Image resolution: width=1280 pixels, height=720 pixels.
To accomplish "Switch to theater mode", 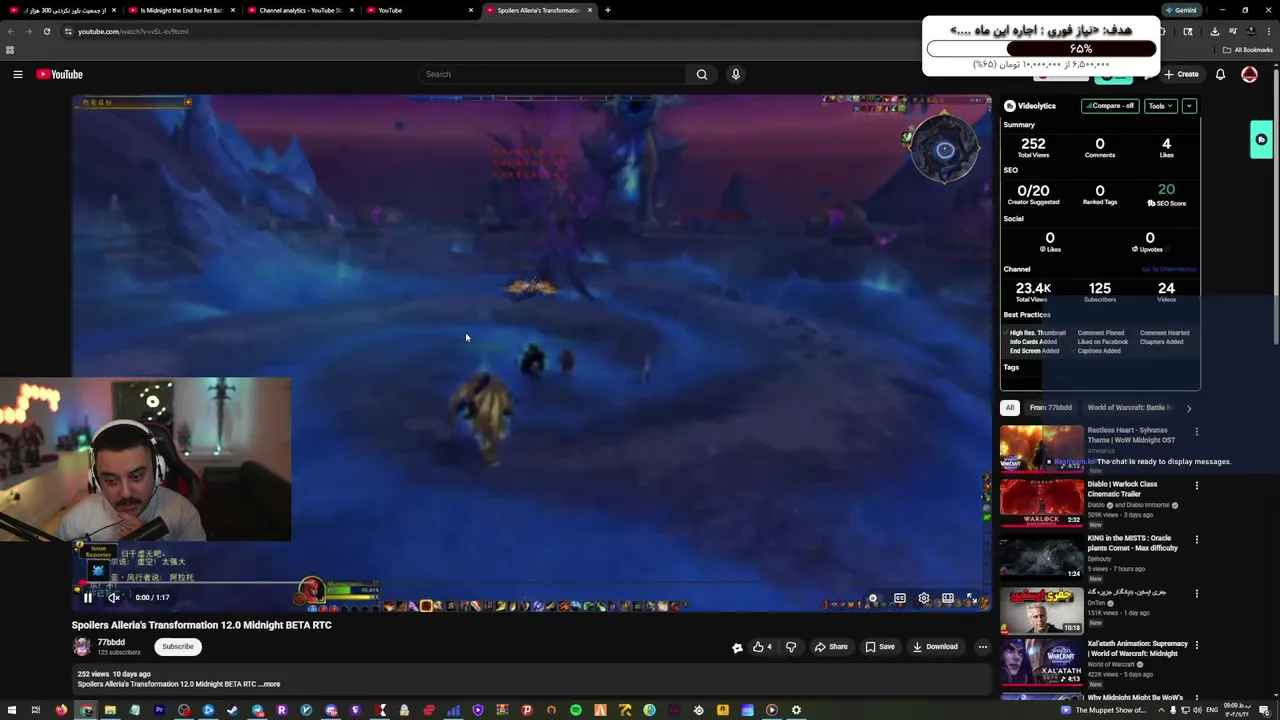I will 947,598.
